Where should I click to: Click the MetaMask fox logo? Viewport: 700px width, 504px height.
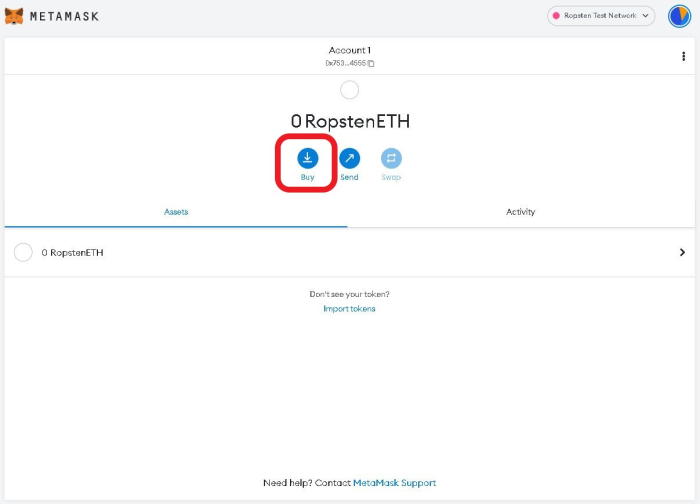click(14, 16)
